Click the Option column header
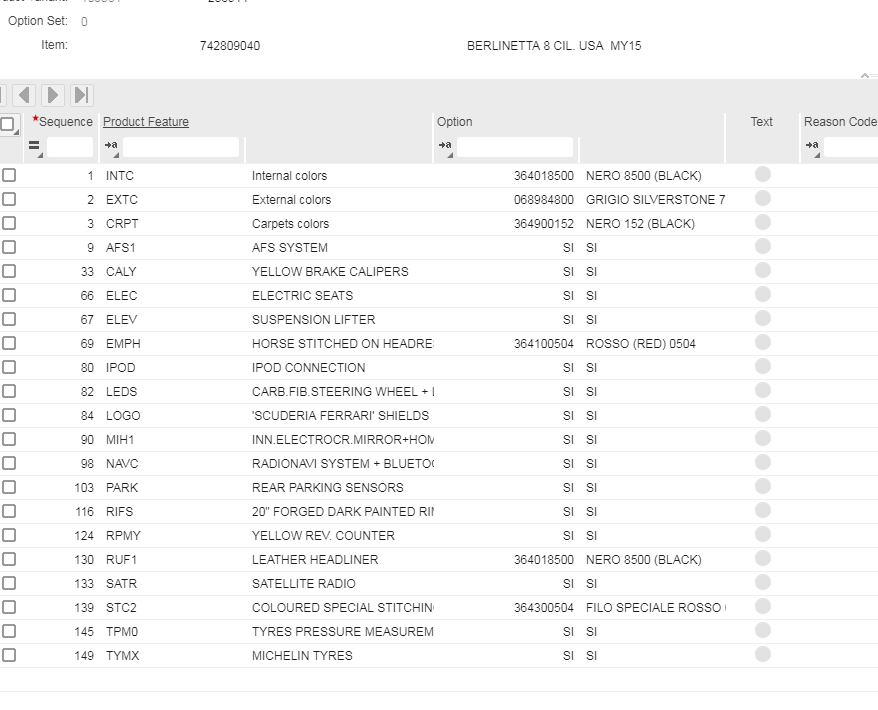The height and width of the screenshot is (710, 878). click(455, 122)
